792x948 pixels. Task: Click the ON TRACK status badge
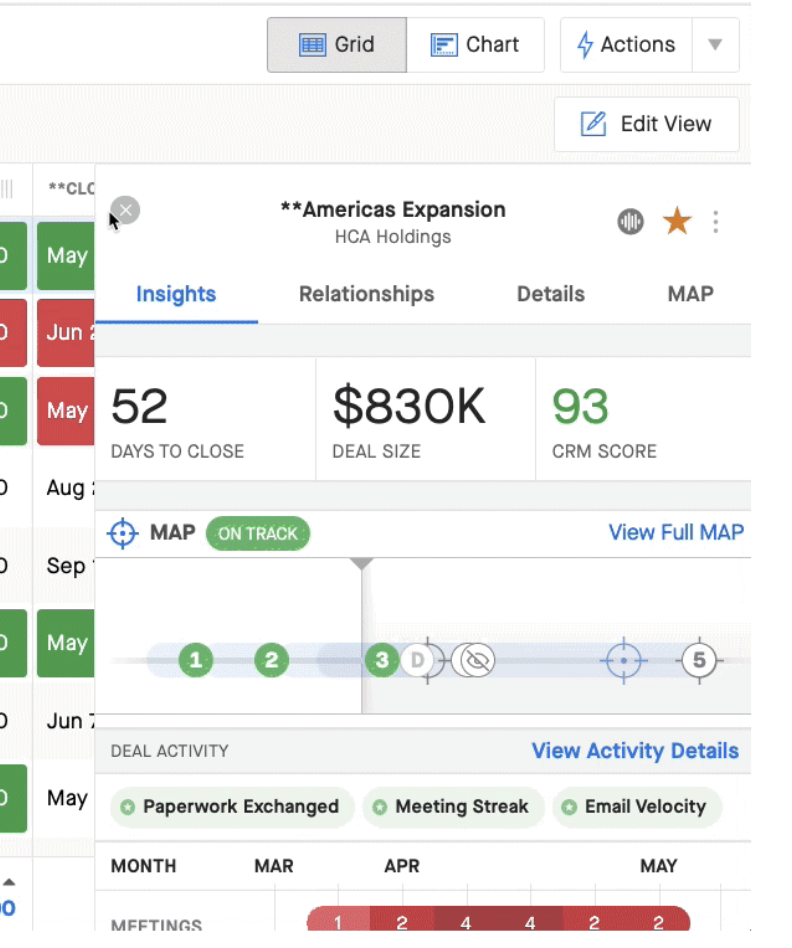coord(258,533)
